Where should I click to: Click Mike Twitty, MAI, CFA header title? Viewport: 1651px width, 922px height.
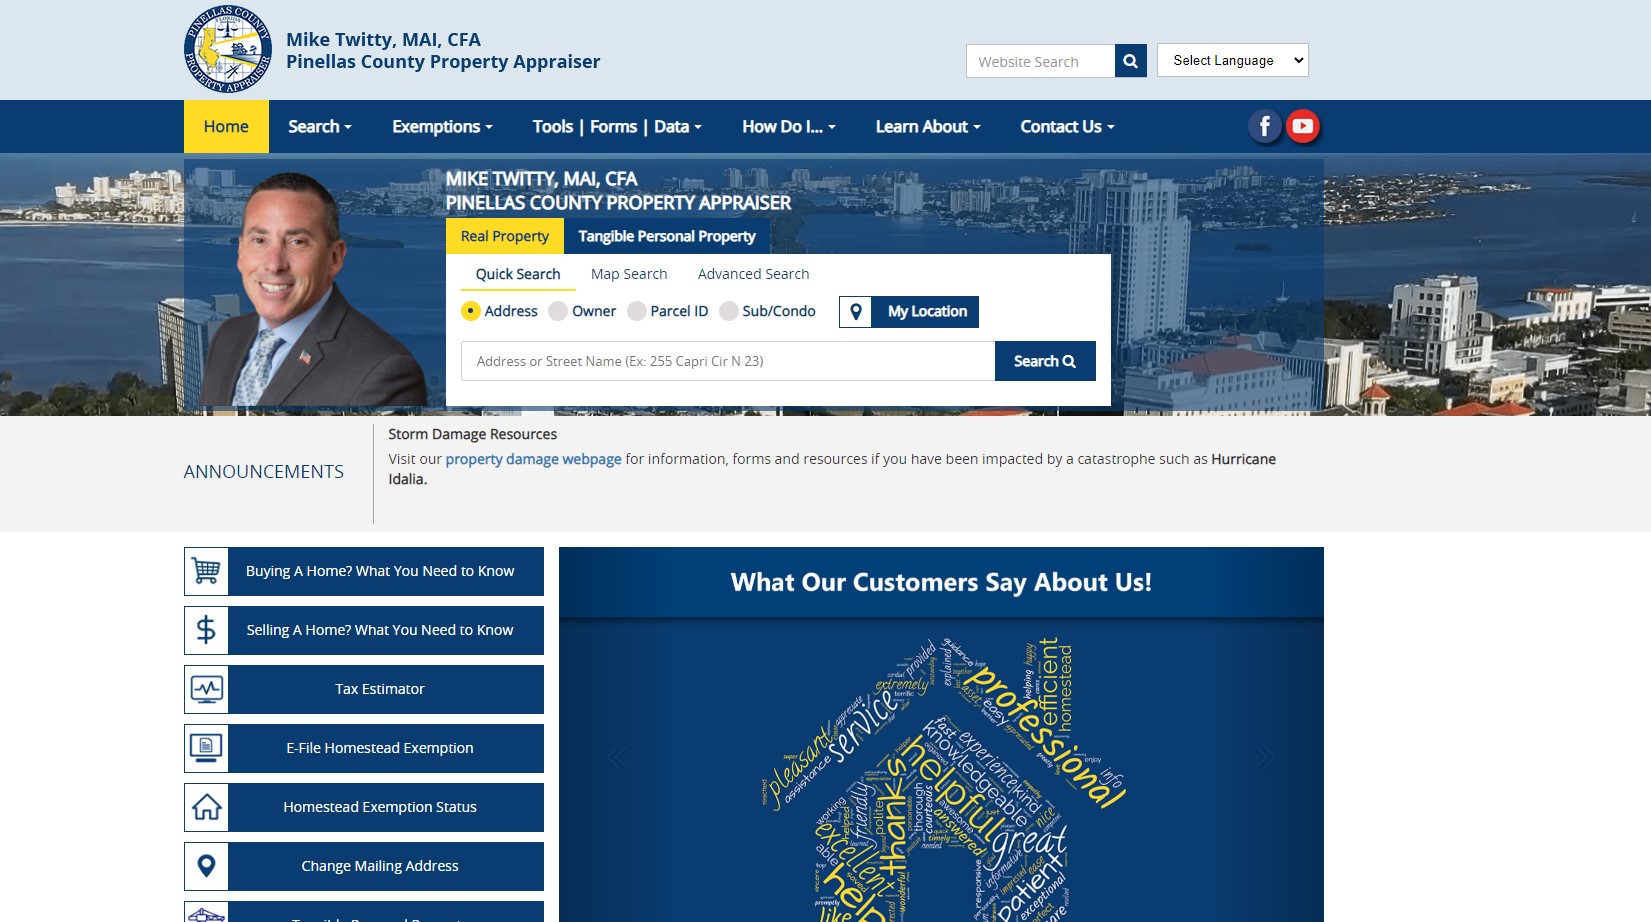pos(383,39)
